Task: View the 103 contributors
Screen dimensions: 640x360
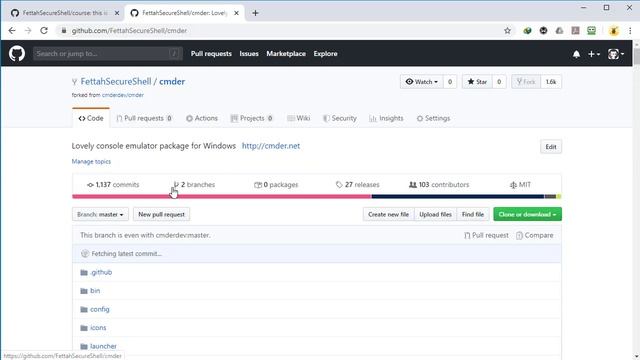Action: point(439,184)
